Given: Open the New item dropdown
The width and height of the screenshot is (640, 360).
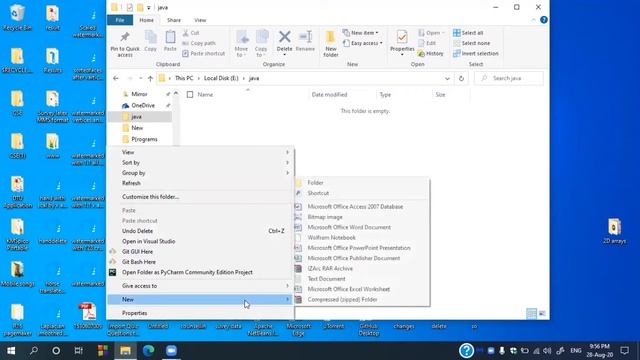Looking at the screenshot, I should pos(361,33).
